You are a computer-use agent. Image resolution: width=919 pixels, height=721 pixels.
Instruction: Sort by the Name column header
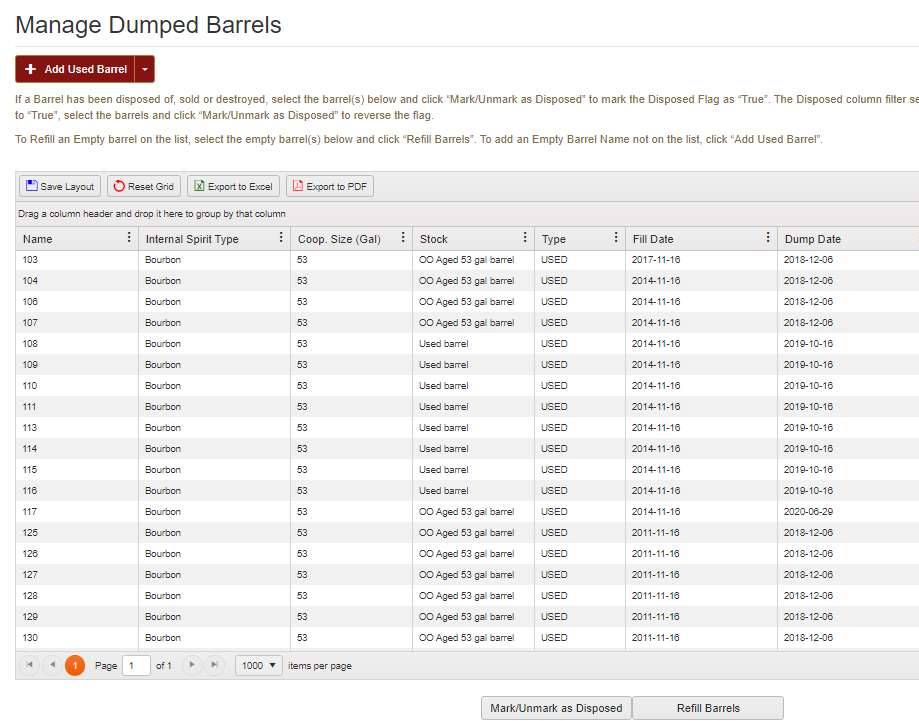pos(38,239)
